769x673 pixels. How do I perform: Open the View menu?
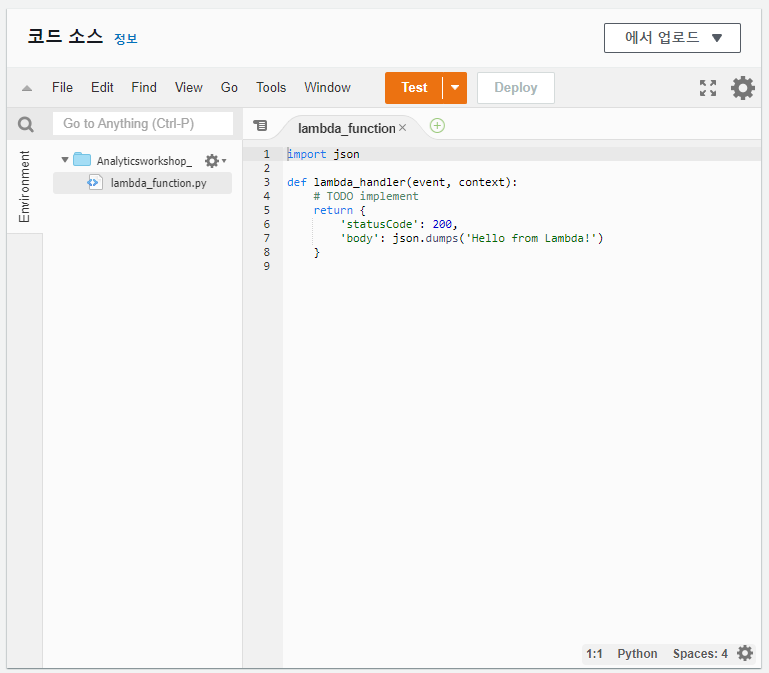click(188, 87)
